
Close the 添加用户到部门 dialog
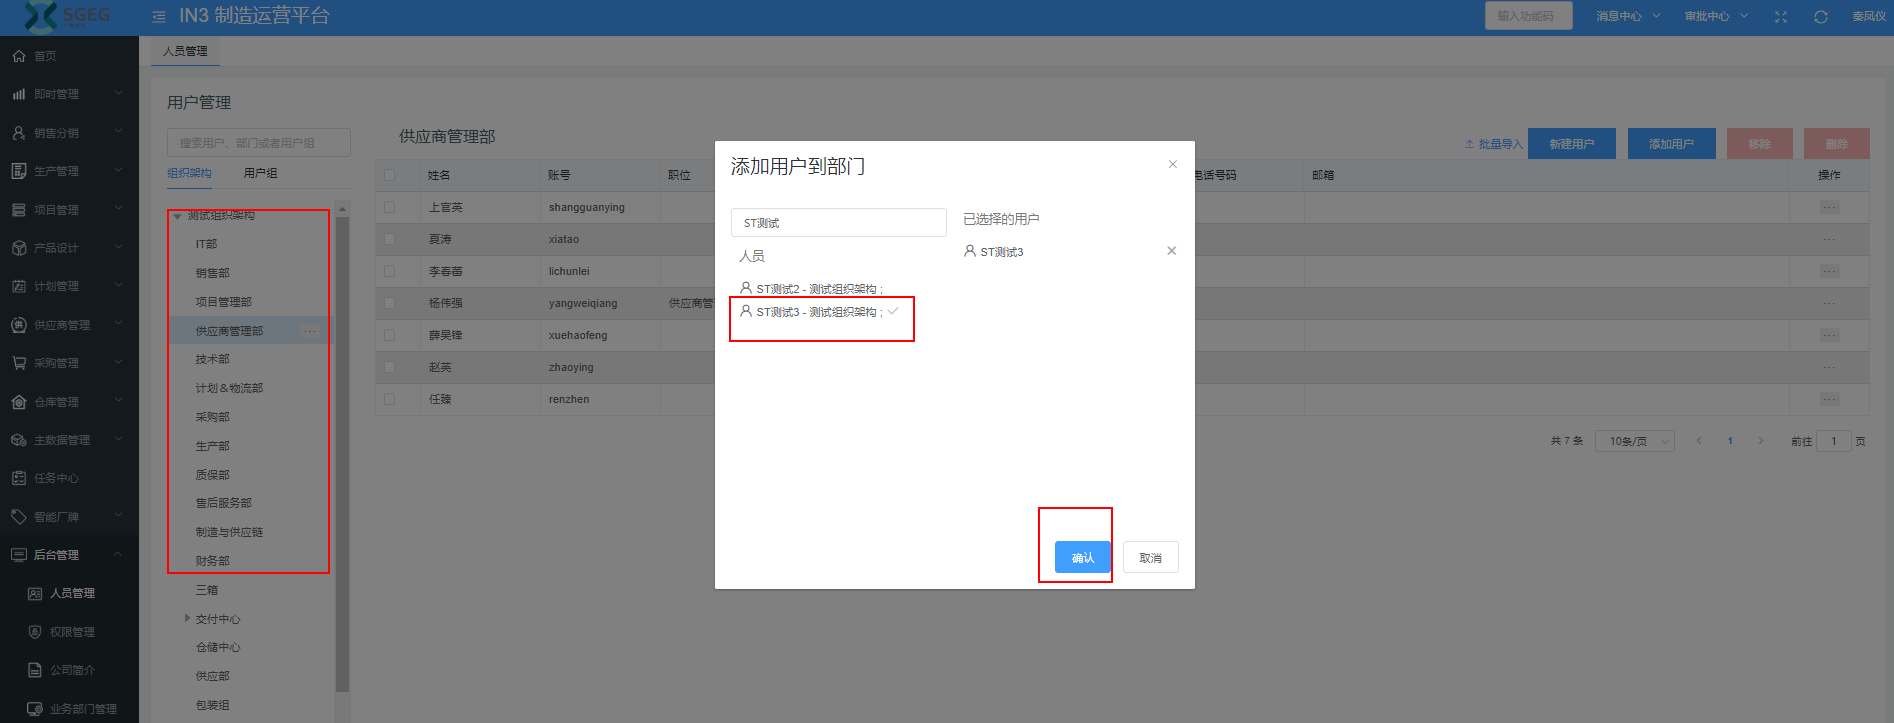(x=1173, y=164)
